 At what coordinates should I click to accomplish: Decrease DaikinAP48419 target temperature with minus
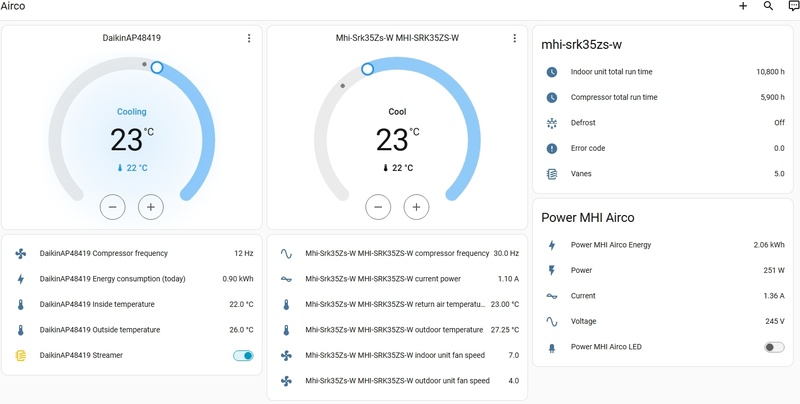pyautogui.click(x=113, y=207)
